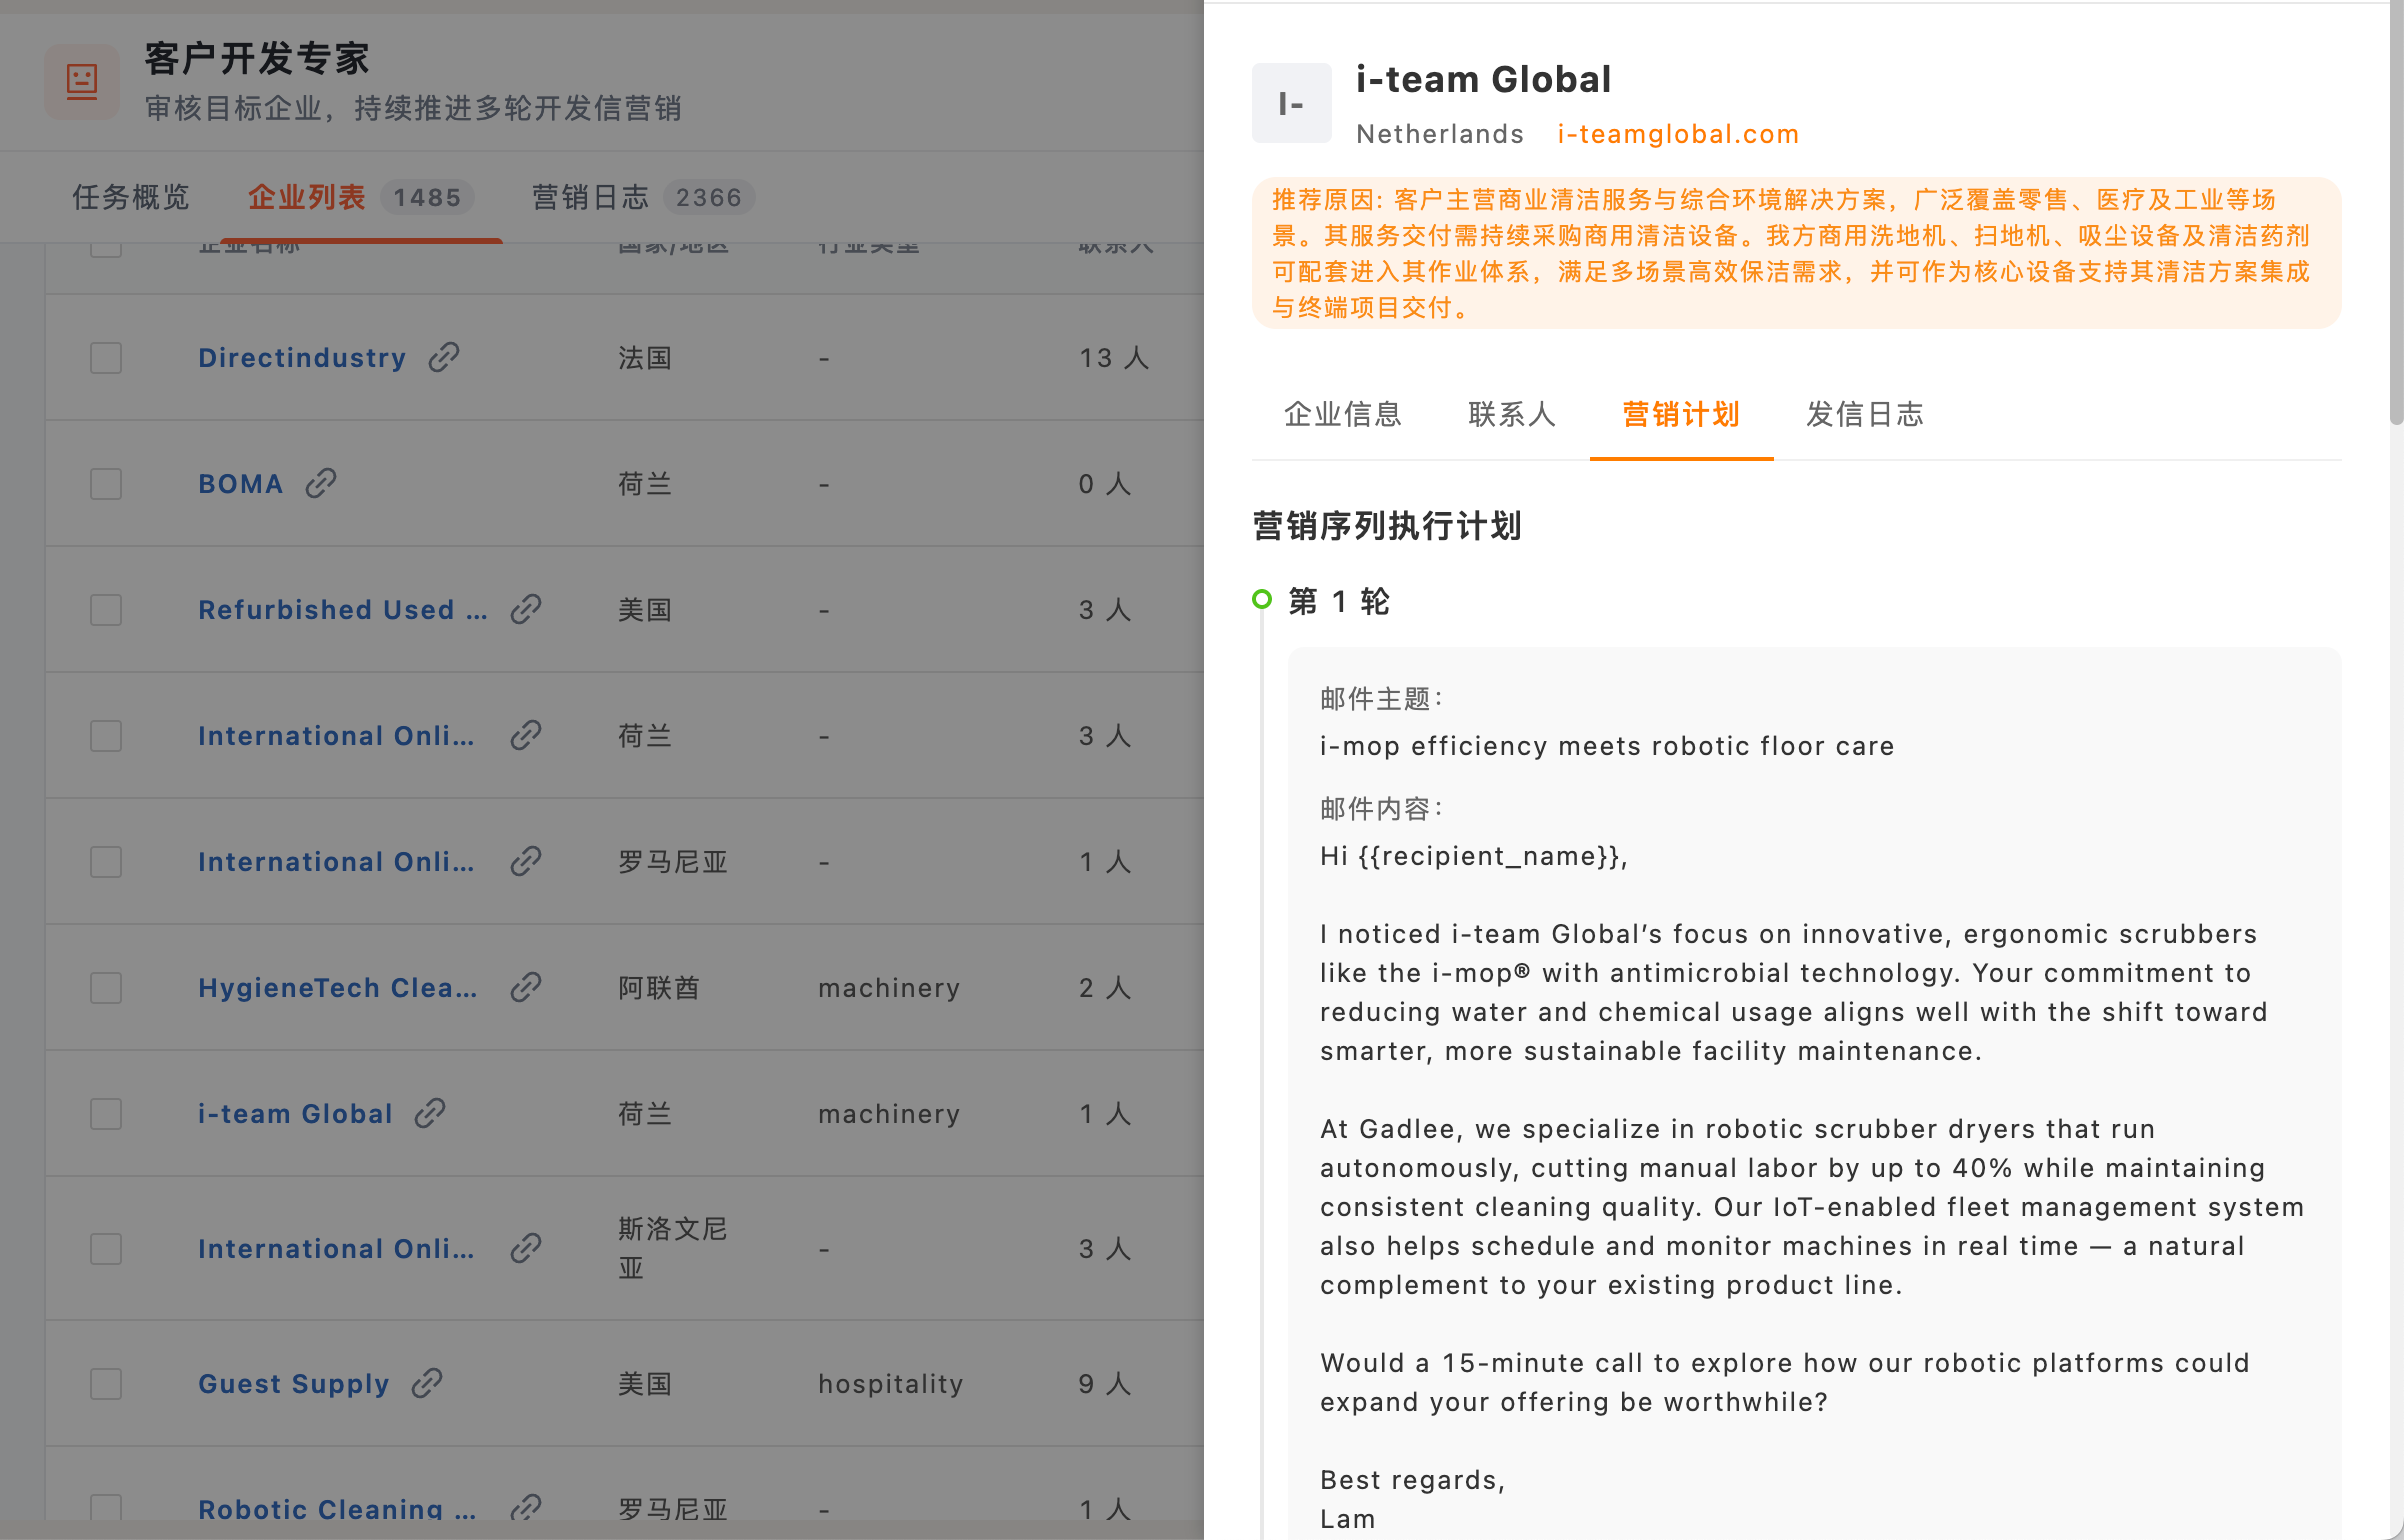The height and width of the screenshot is (1540, 2404).
Task: Click the 客户开发专家 robot logo icon
Action: coord(82,82)
